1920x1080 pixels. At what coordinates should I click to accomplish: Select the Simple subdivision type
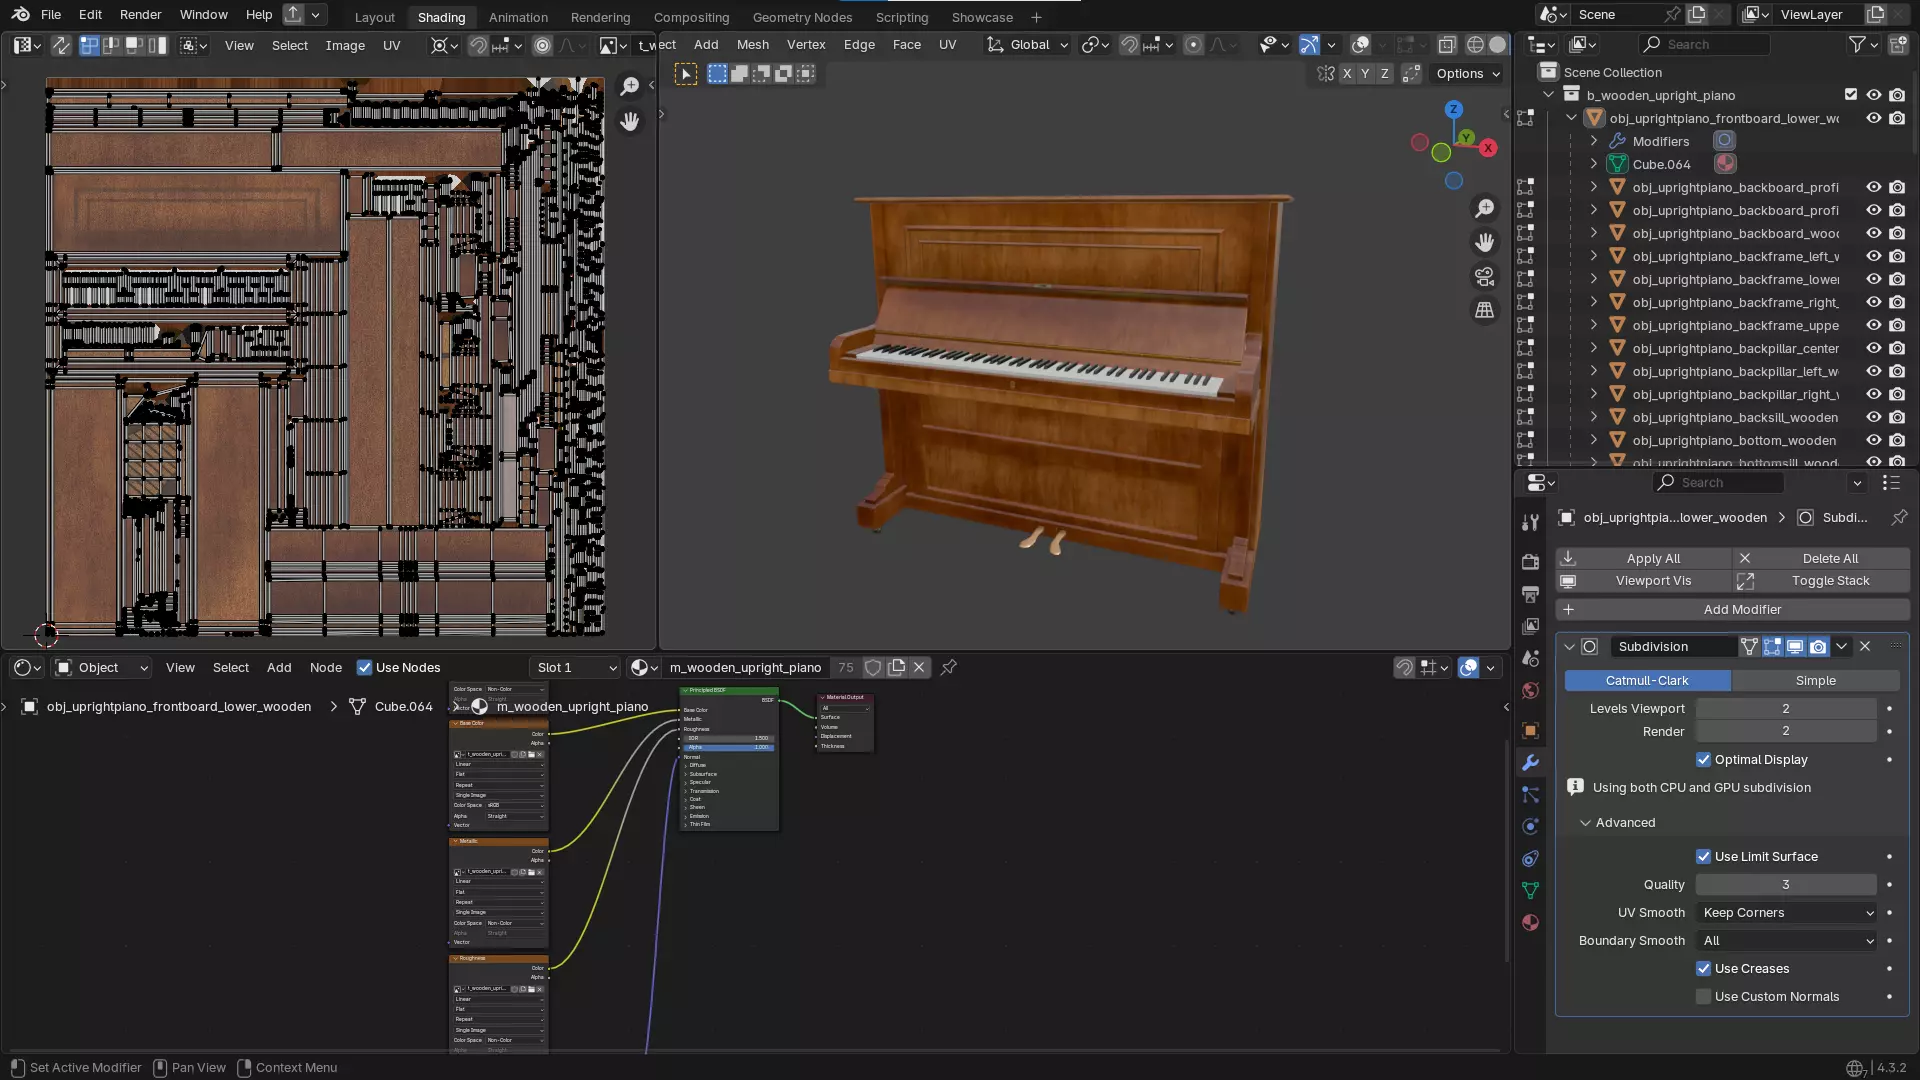1815,680
